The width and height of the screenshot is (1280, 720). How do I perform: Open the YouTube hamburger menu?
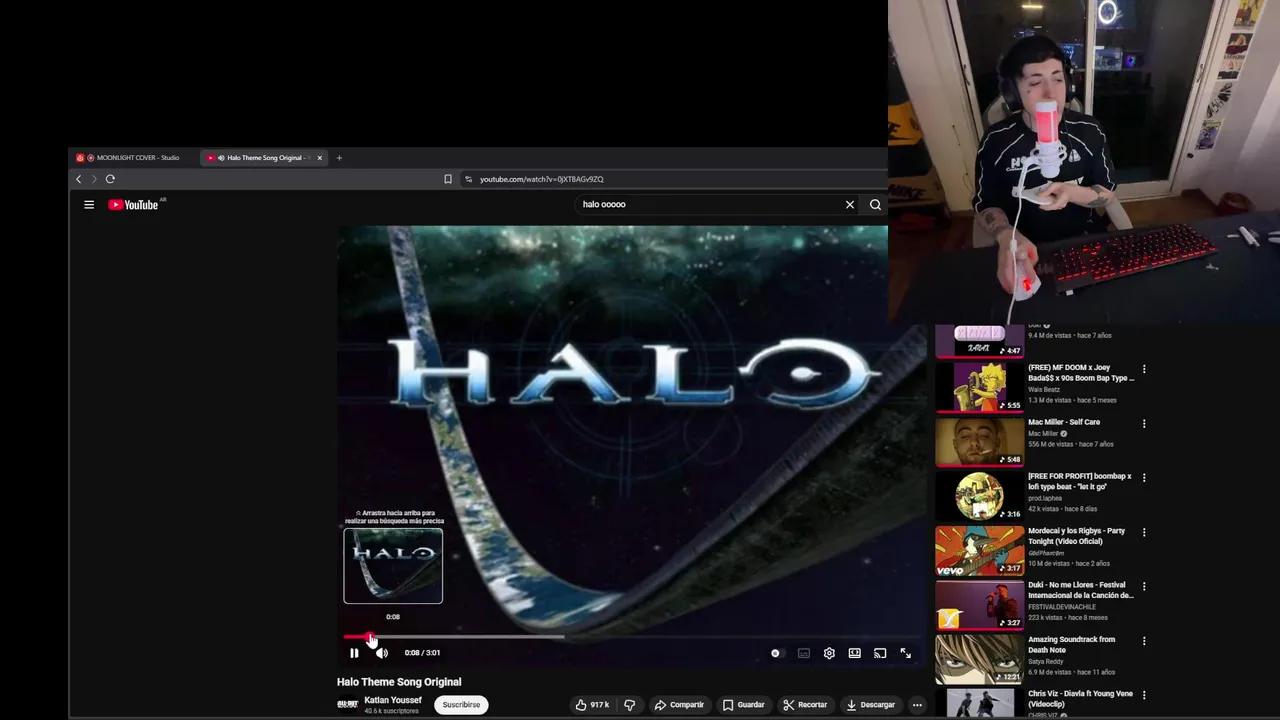89,205
